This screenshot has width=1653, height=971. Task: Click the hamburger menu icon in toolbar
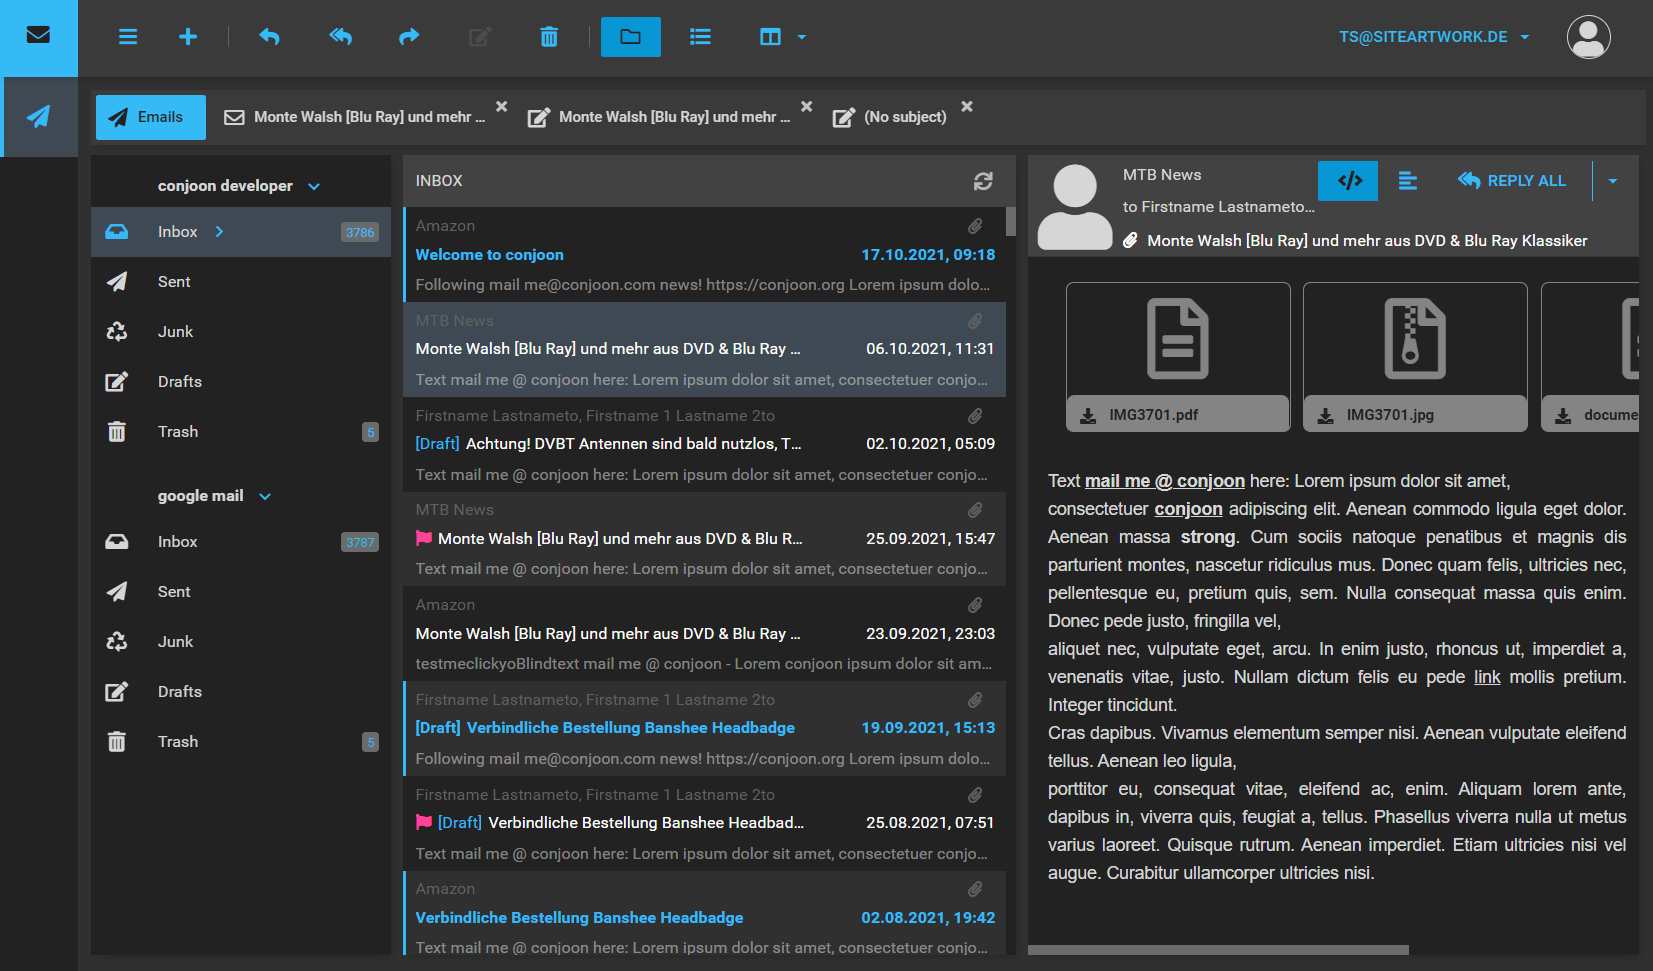click(128, 37)
